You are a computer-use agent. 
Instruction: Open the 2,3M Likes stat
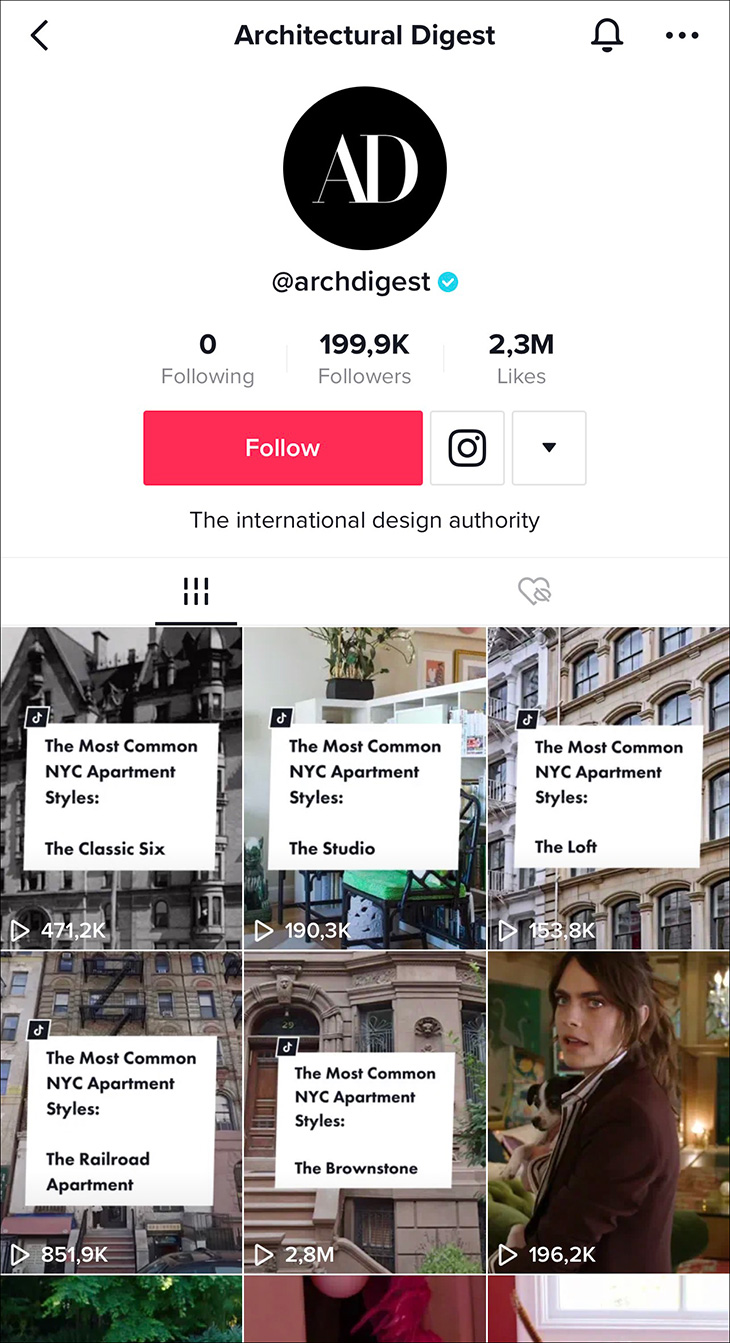pos(521,359)
